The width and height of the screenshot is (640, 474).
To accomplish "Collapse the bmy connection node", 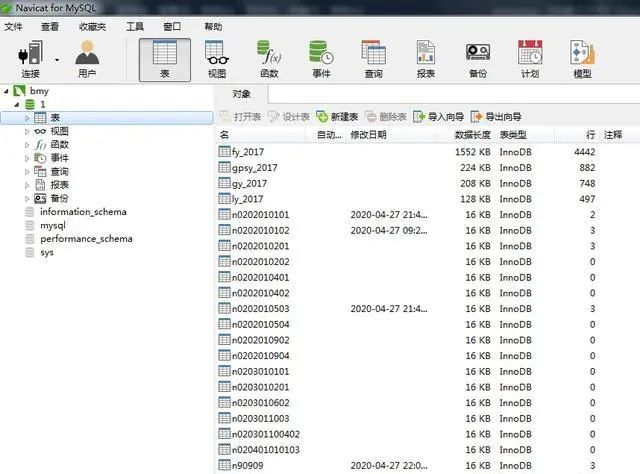I will point(6,91).
